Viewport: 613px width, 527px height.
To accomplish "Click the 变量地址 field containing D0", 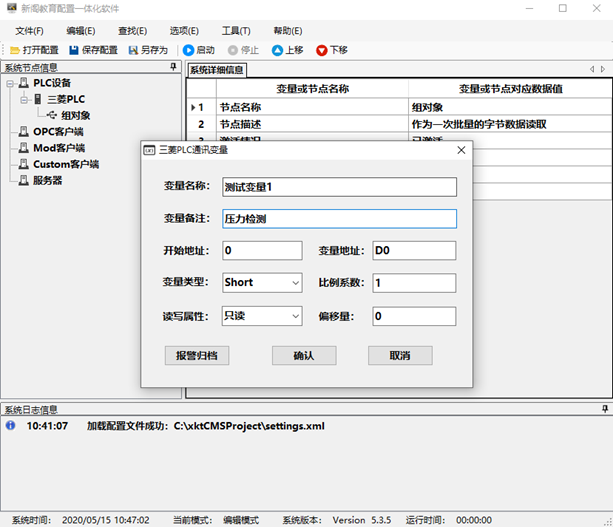I will click(414, 250).
